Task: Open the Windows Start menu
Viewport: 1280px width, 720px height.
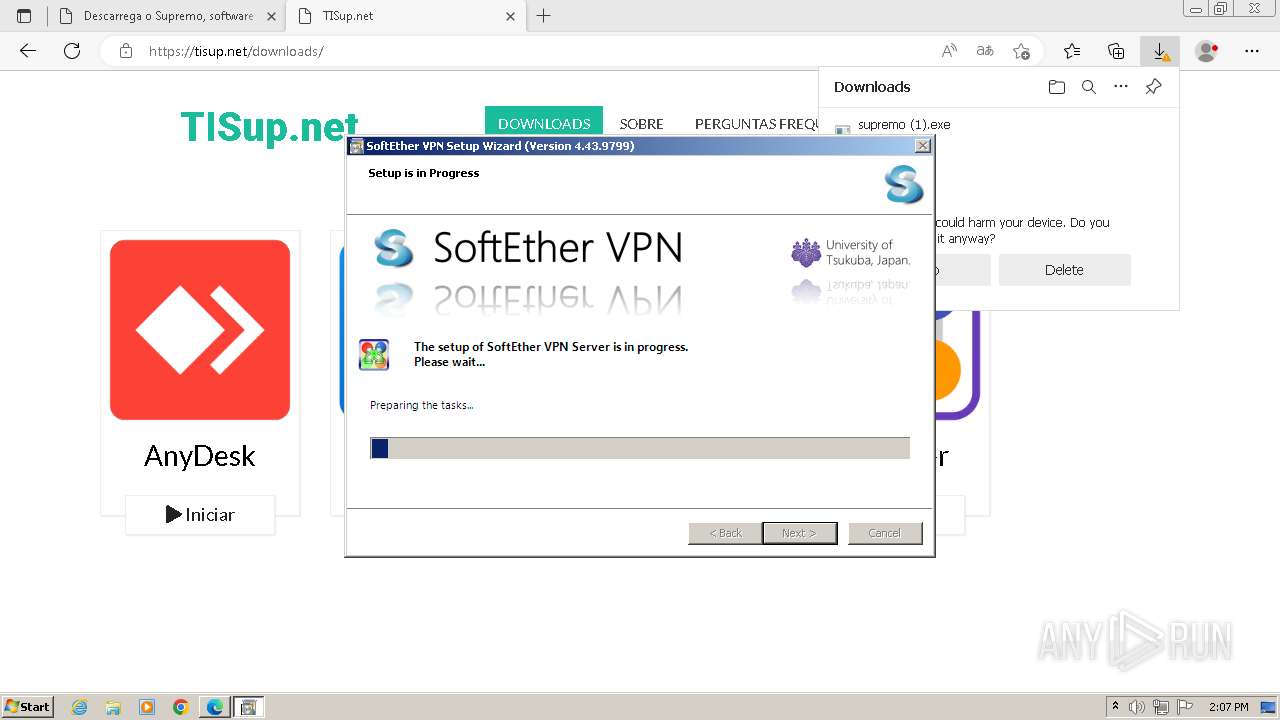Action: click(x=28, y=706)
